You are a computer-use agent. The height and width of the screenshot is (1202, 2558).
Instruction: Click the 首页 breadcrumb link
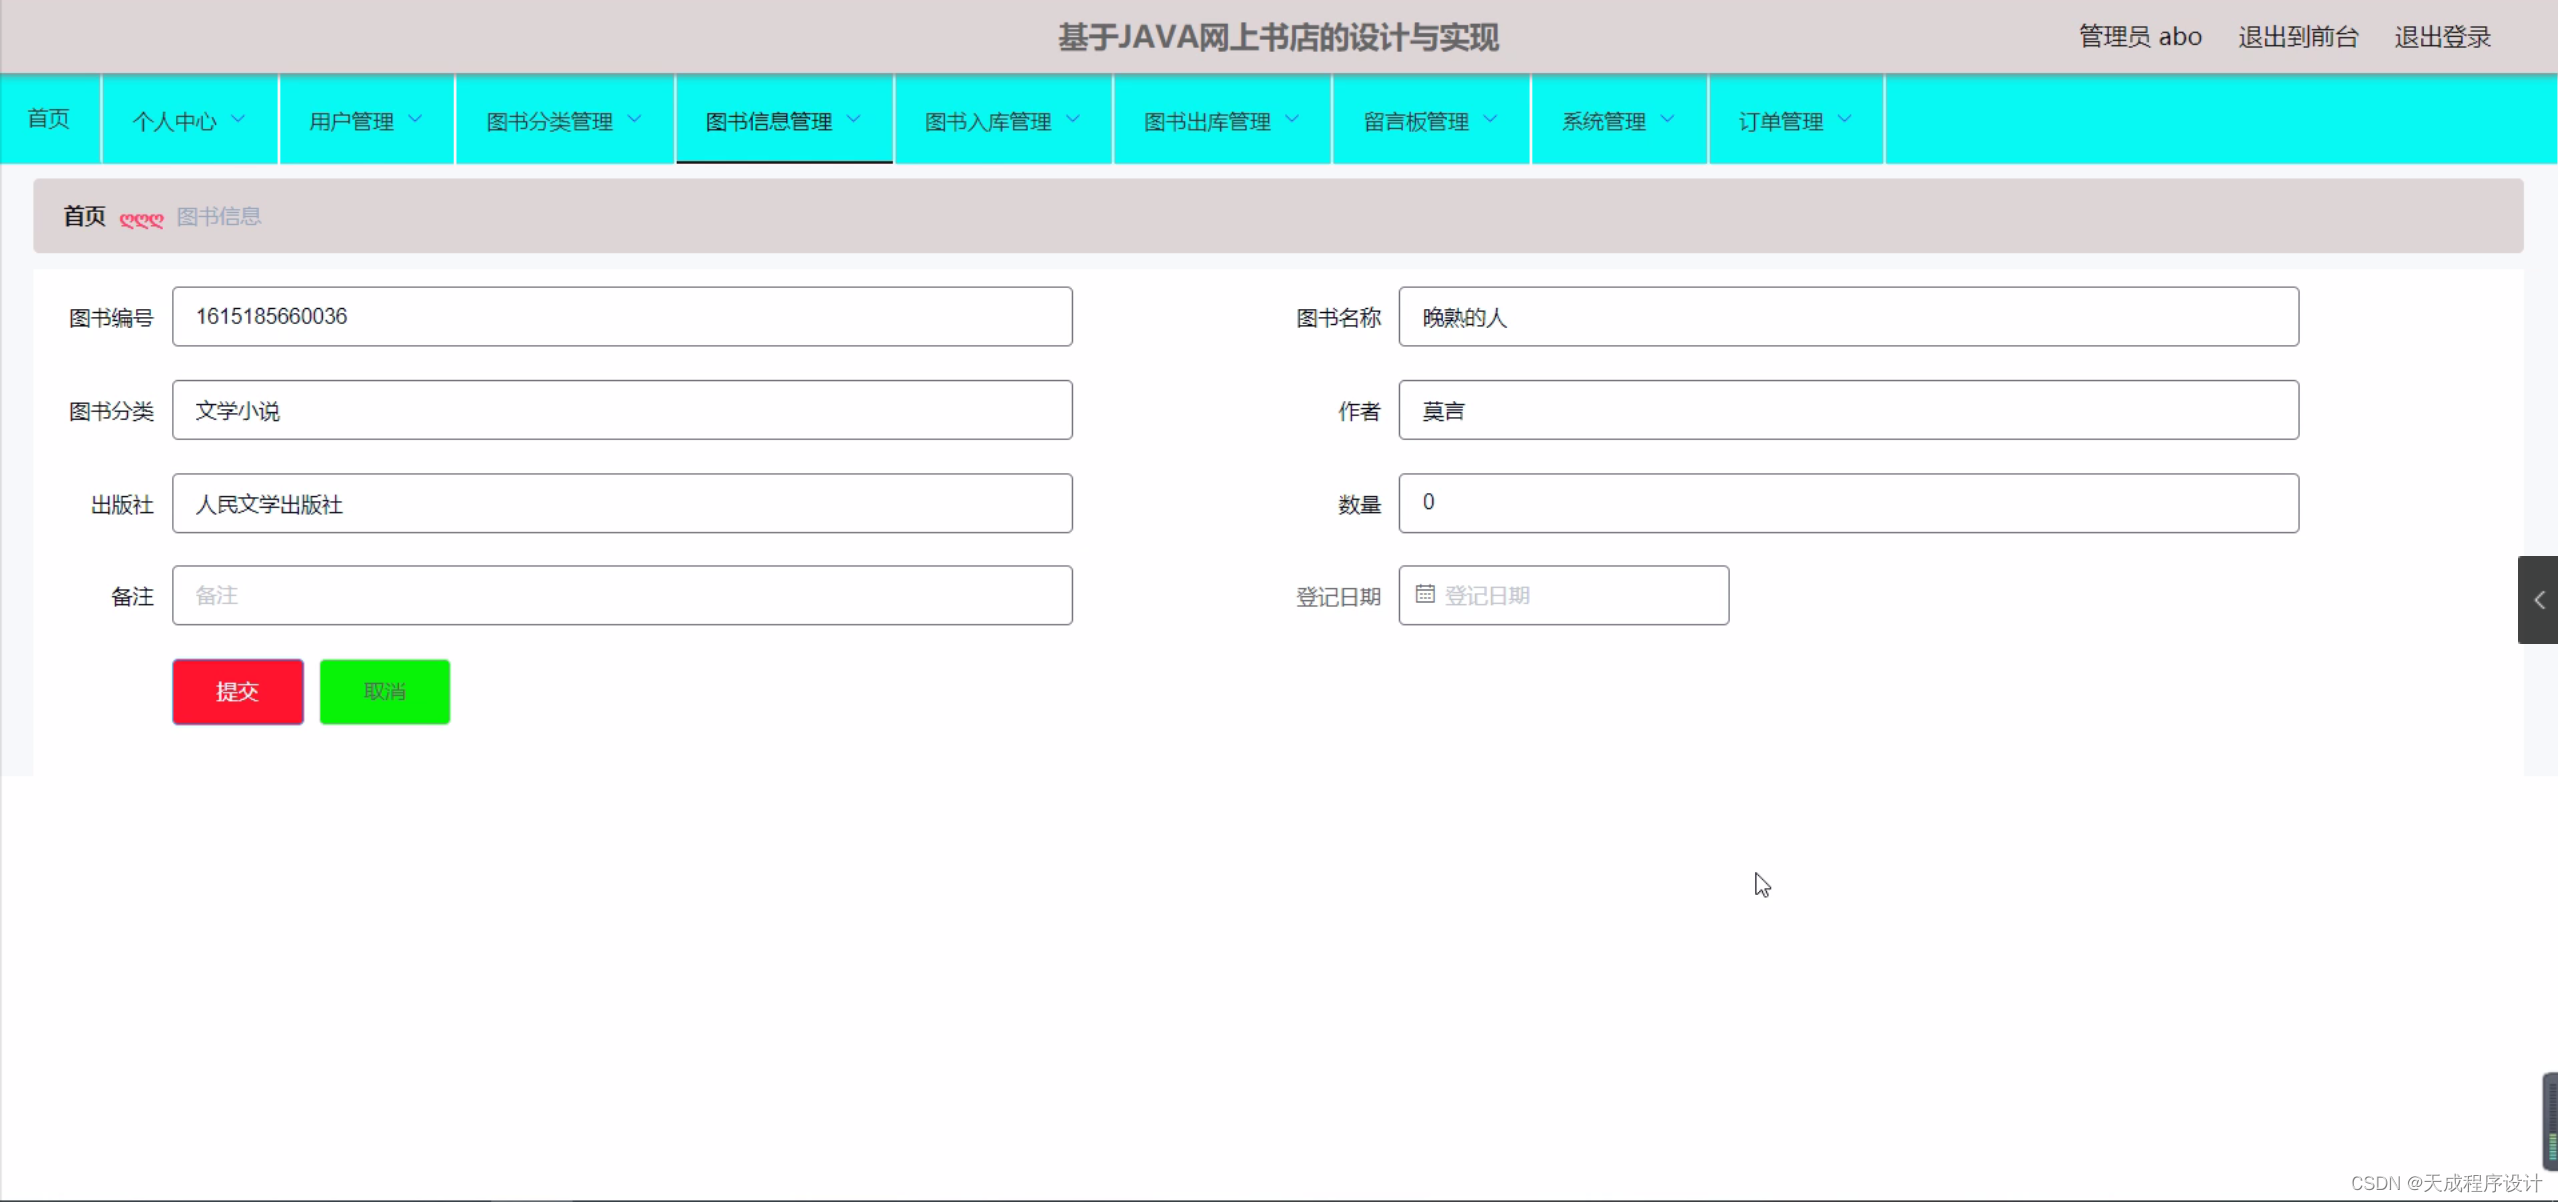pos(84,216)
